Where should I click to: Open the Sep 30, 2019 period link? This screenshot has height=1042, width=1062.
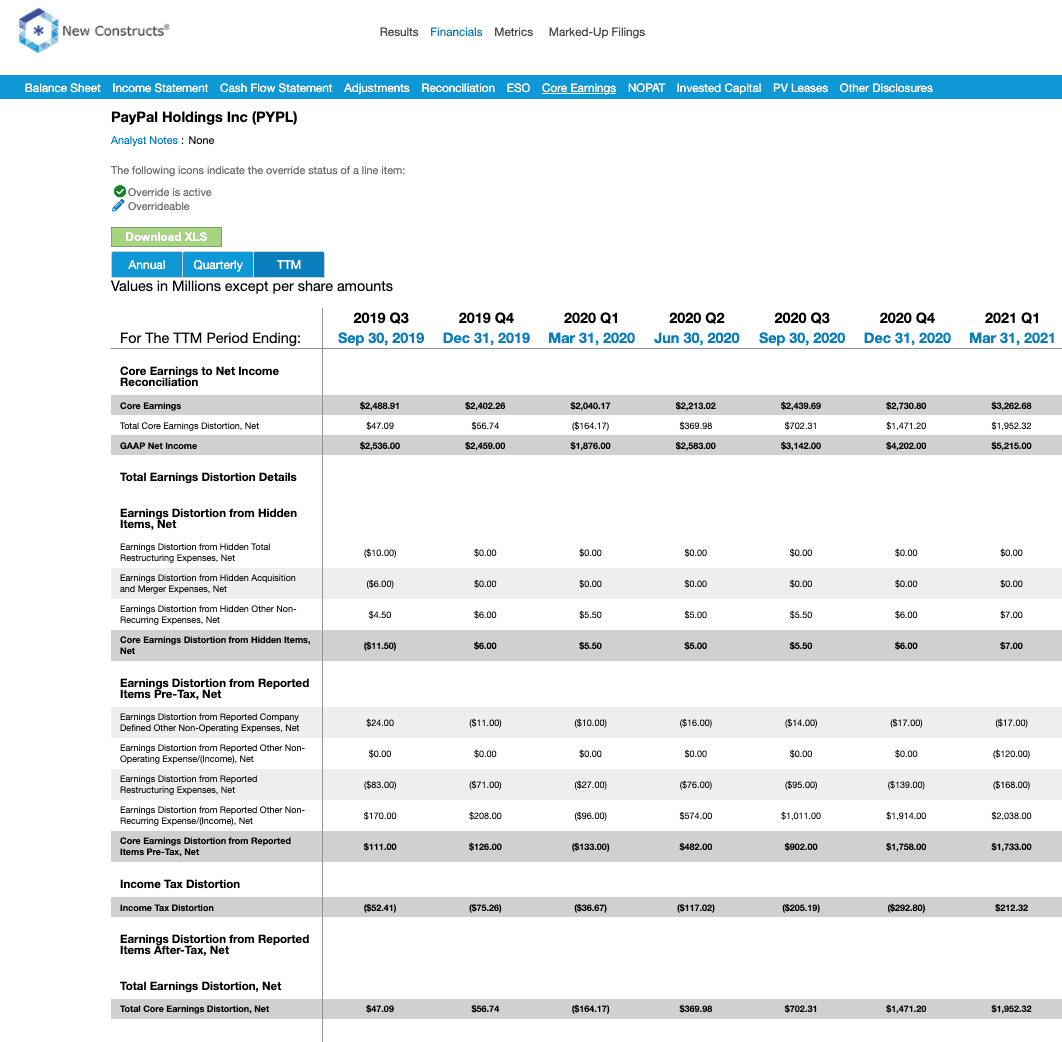(x=381, y=338)
